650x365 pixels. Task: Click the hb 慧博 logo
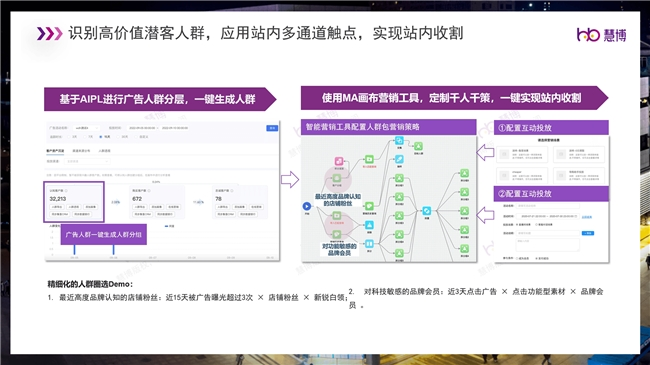pyautogui.click(x=601, y=34)
